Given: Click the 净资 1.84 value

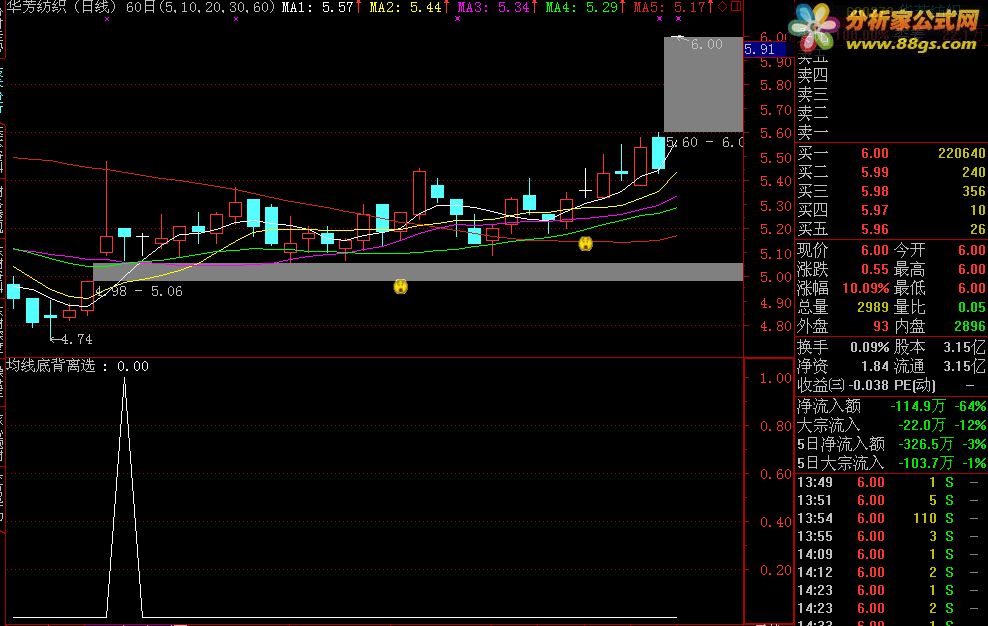Looking at the screenshot, I should pyautogui.click(x=875, y=366).
